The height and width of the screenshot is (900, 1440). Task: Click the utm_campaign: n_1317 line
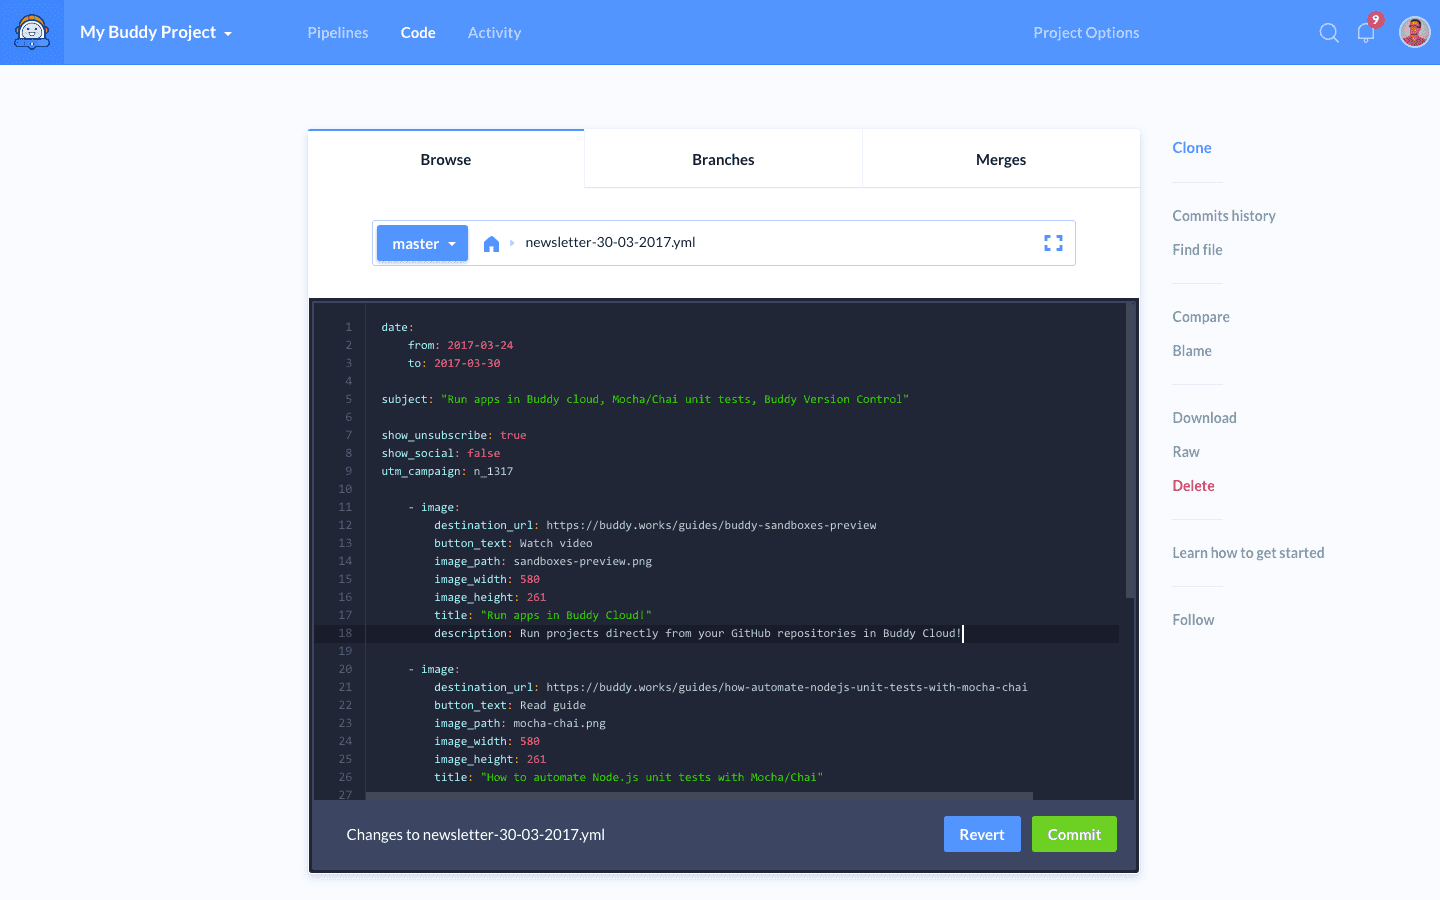coord(447,471)
